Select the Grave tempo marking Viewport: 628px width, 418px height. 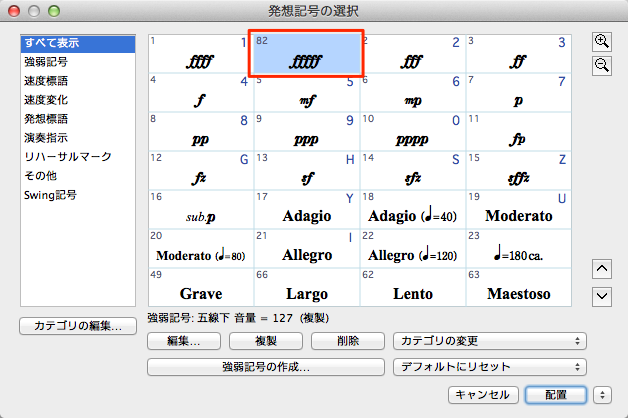201,287
